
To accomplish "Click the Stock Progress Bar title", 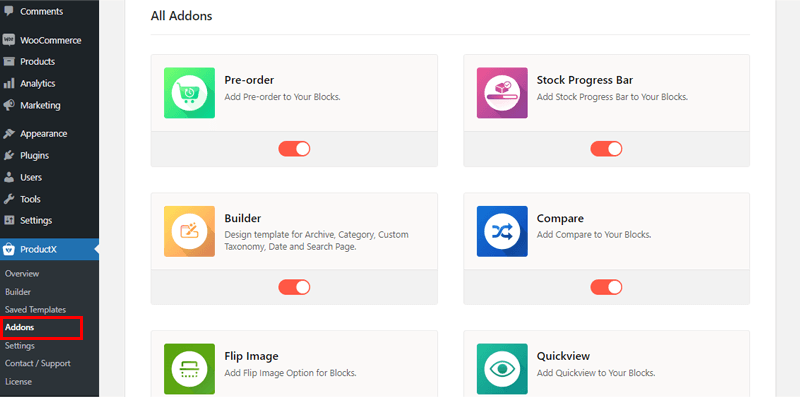I will (x=585, y=80).
